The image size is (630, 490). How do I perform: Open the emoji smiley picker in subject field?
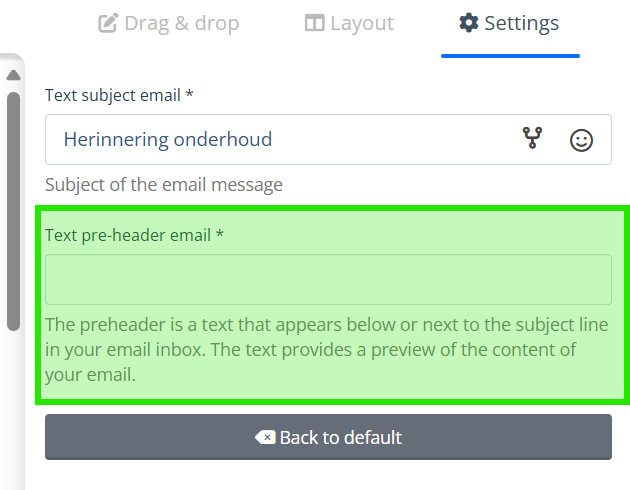point(581,140)
